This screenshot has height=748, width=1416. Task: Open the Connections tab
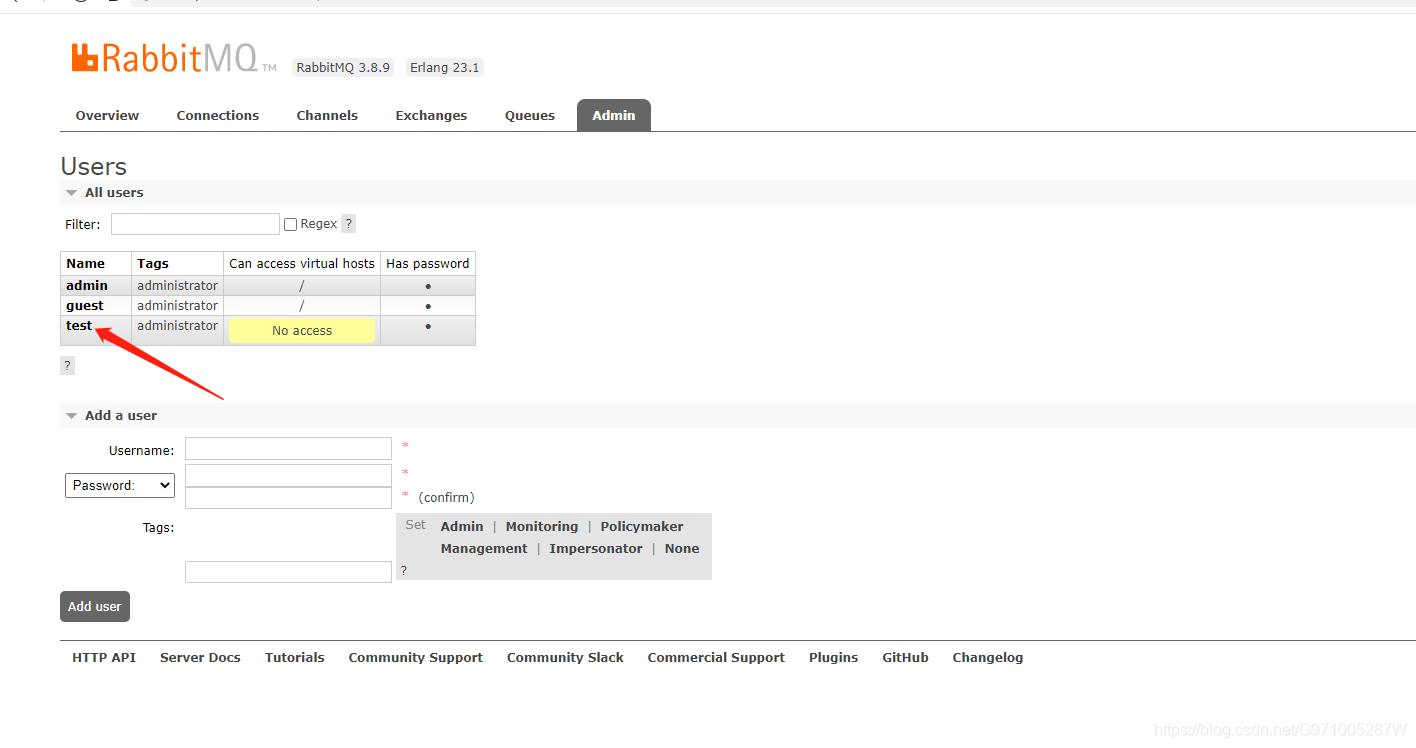pos(217,115)
